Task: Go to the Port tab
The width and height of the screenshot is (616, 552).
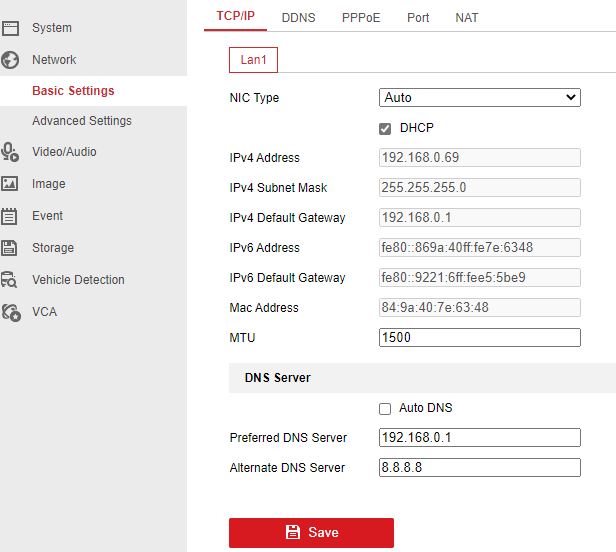Action: 418,18
